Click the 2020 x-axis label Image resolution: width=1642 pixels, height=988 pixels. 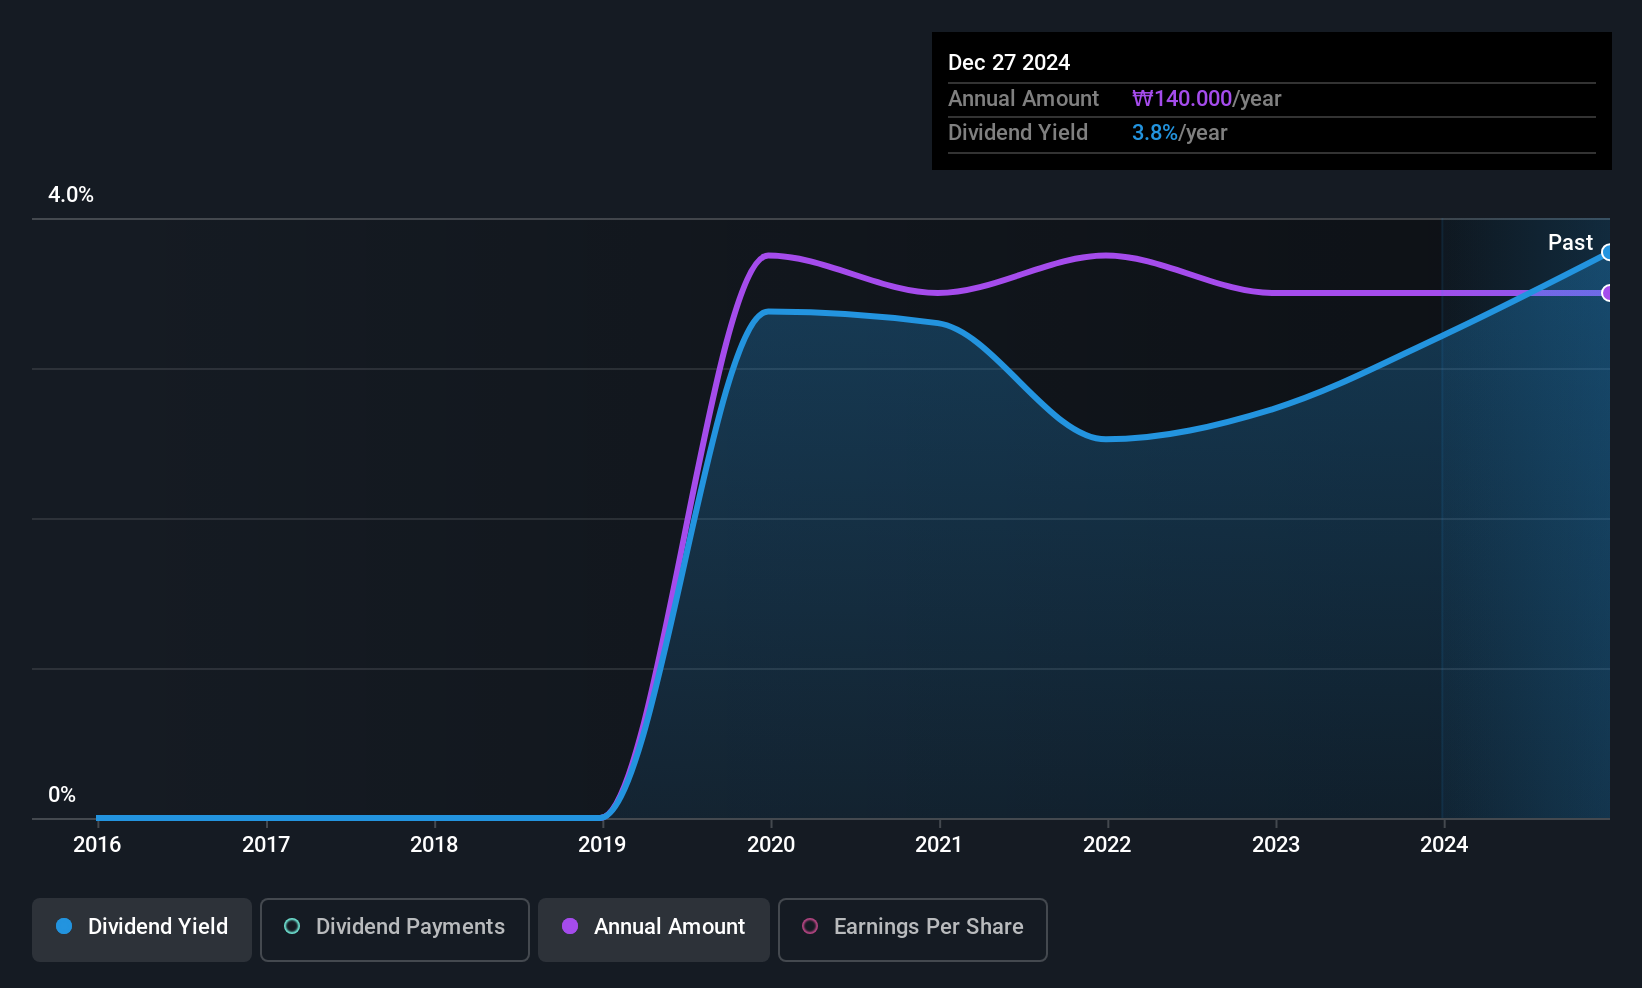click(771, 845)
